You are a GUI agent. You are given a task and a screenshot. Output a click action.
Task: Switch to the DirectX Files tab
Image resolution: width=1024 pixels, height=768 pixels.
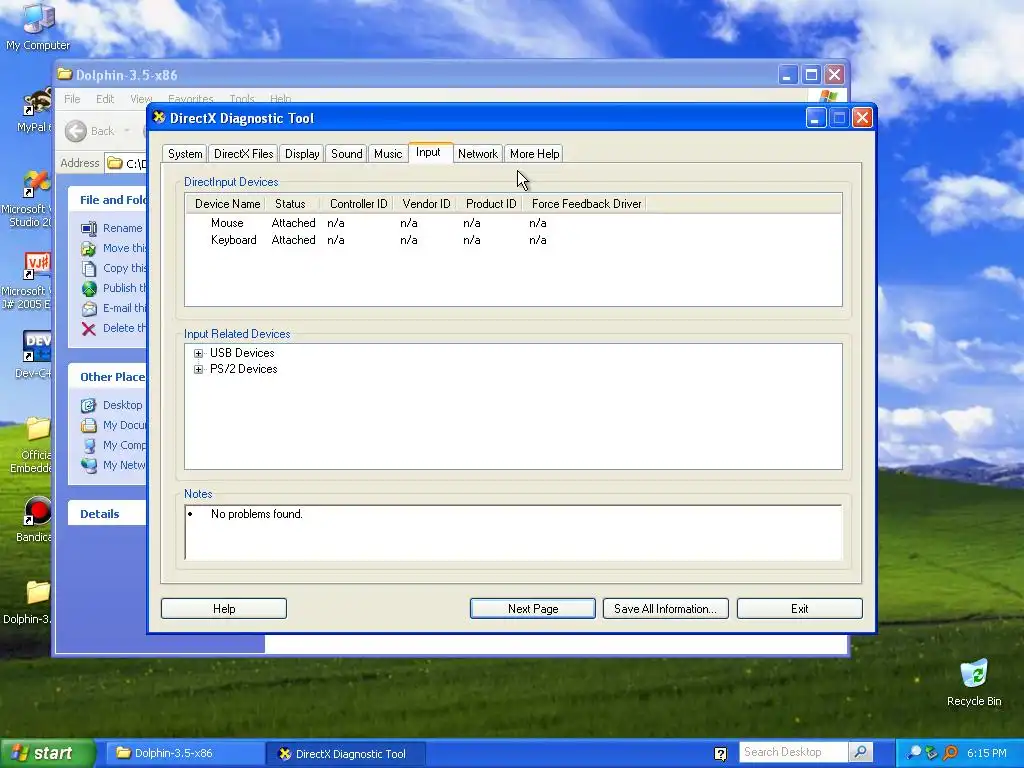click(244, 154)
